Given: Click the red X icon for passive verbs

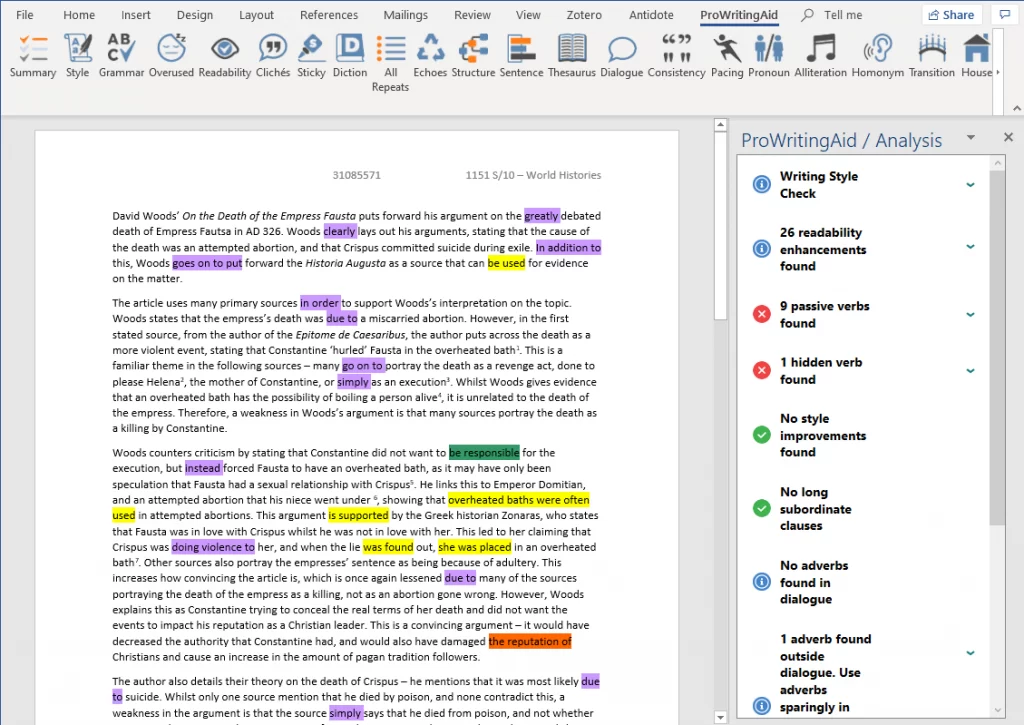Looking at the screenshot, I should (x=761, y=314).
